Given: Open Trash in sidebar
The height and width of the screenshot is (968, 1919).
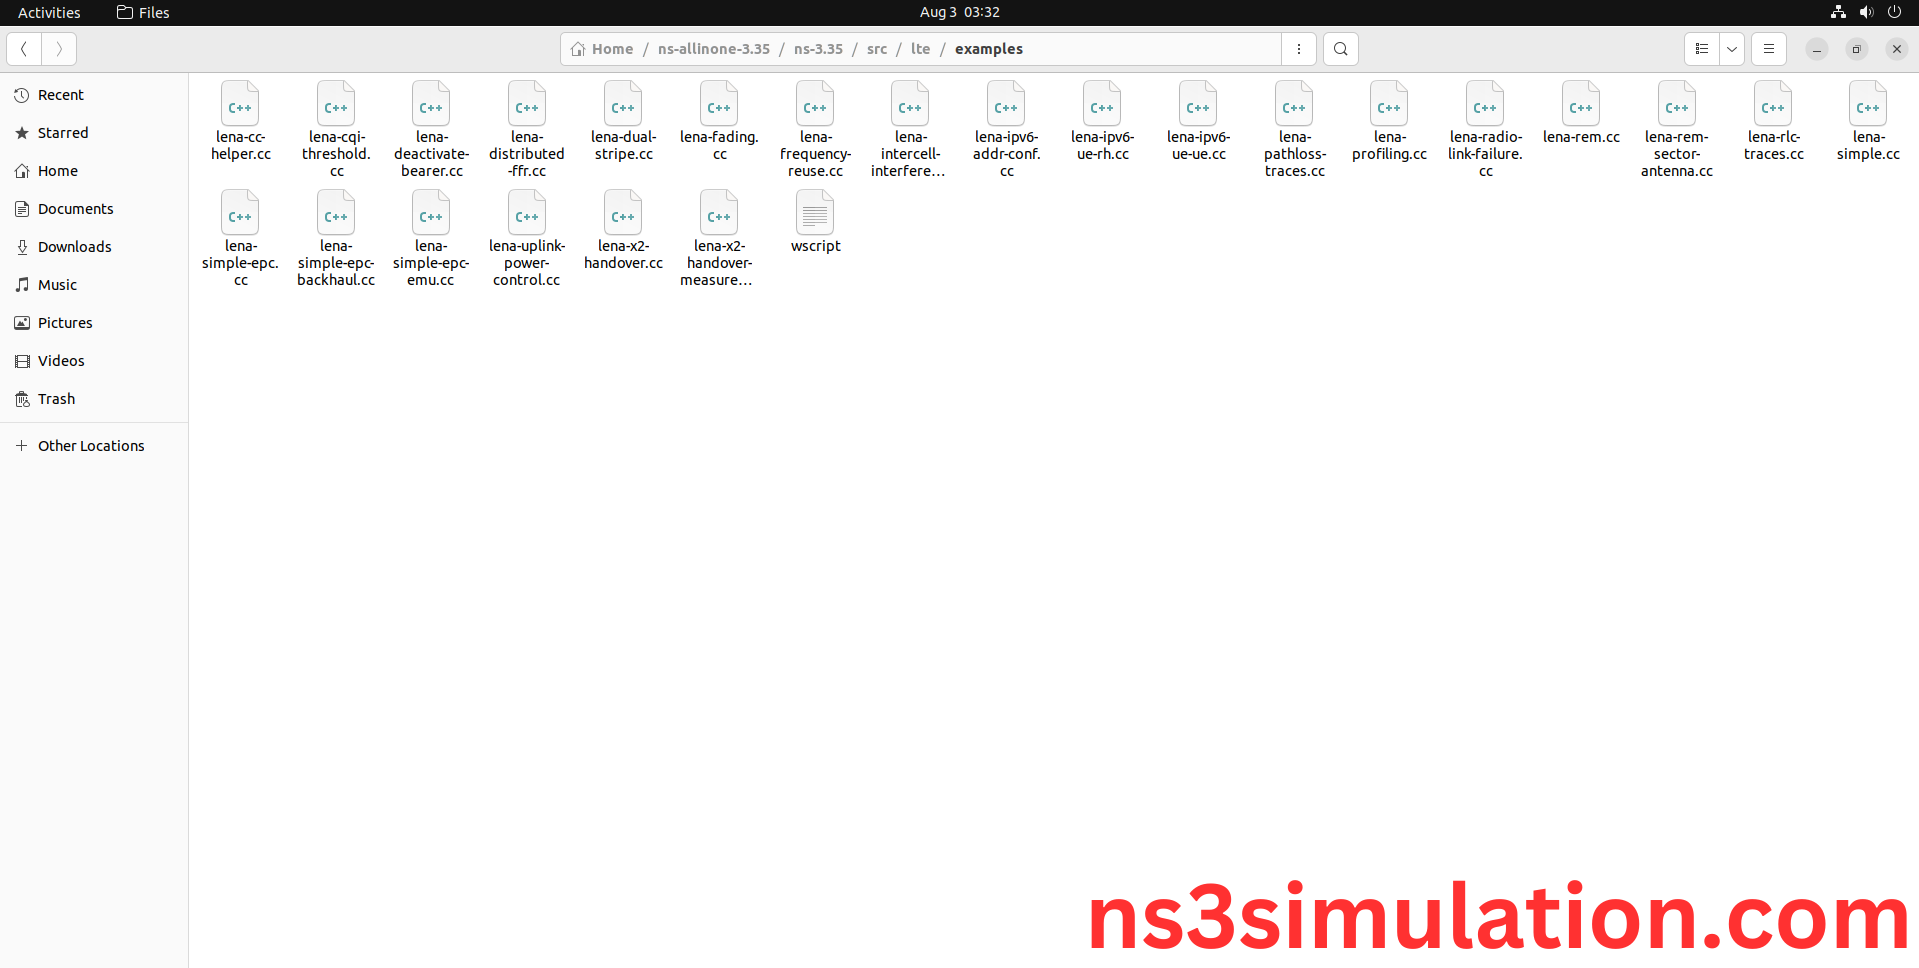Looking at the screenshot, I should (94, 399).
